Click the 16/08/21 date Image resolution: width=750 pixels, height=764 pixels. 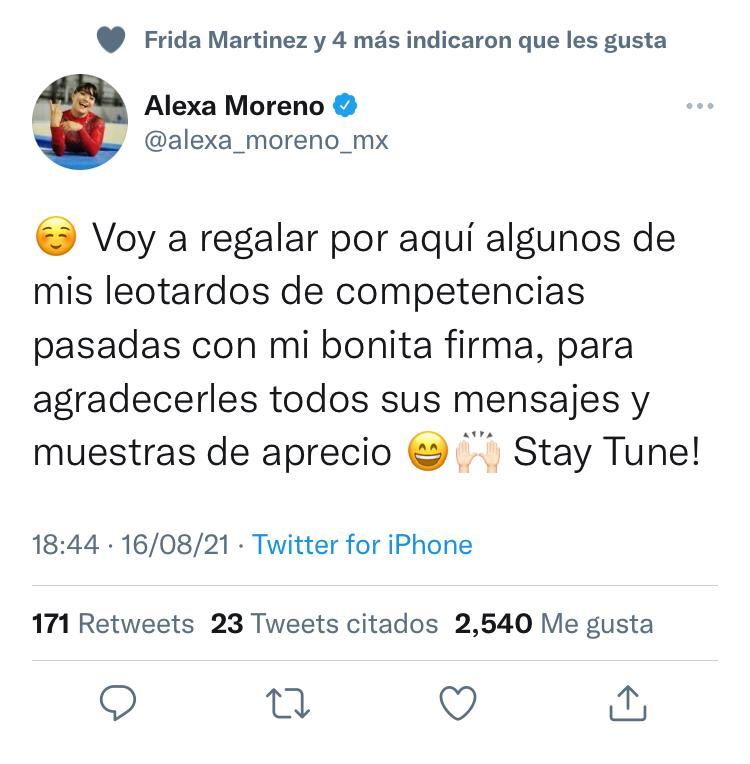pyautogui.click(x=175, y=544)
